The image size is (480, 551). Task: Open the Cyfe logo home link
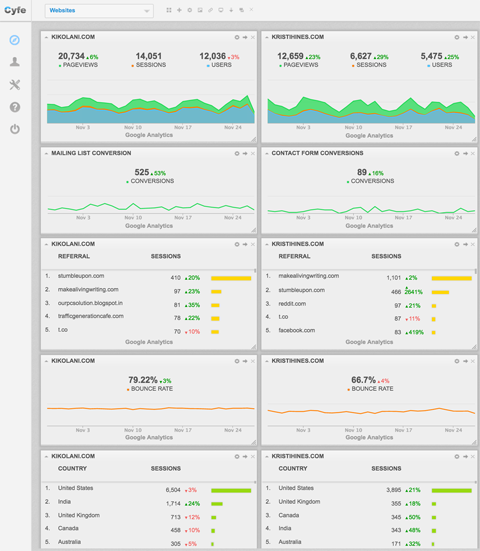[x=15, y=10]
